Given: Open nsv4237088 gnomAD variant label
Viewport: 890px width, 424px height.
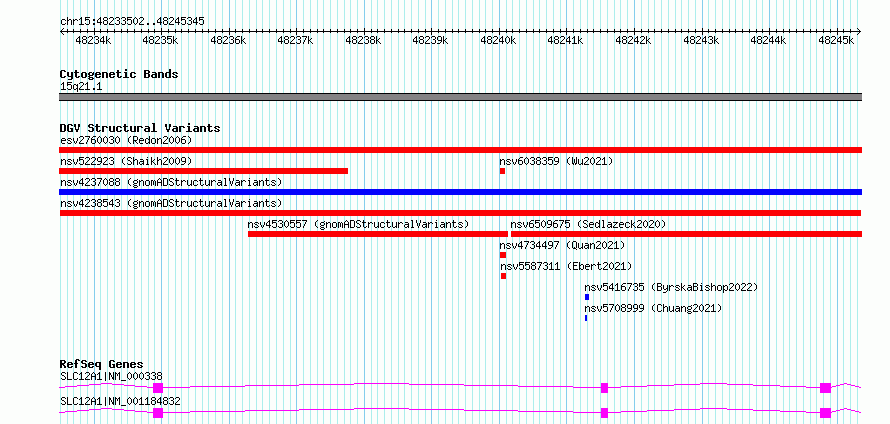Looking at the screenshot, I should click(x=171, y=182).
